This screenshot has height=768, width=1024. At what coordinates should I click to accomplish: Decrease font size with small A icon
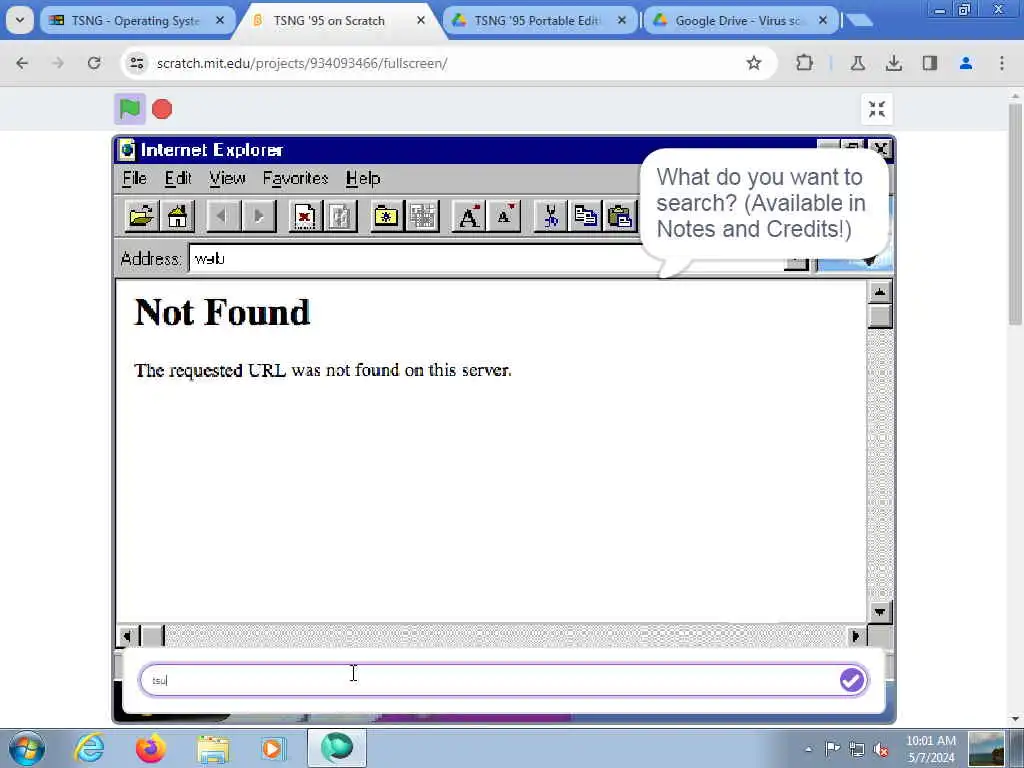(504, 216)
